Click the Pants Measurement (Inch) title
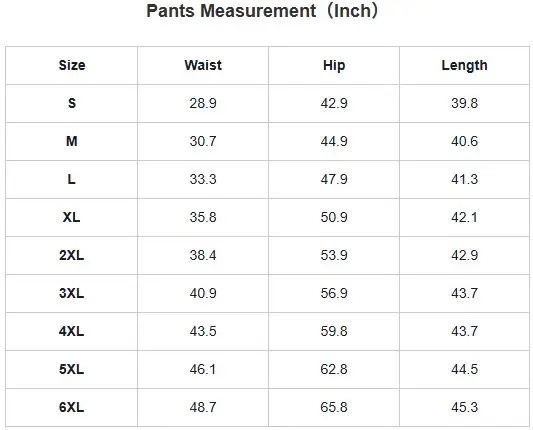Screen dimensions: 533x430 (262, 11)
